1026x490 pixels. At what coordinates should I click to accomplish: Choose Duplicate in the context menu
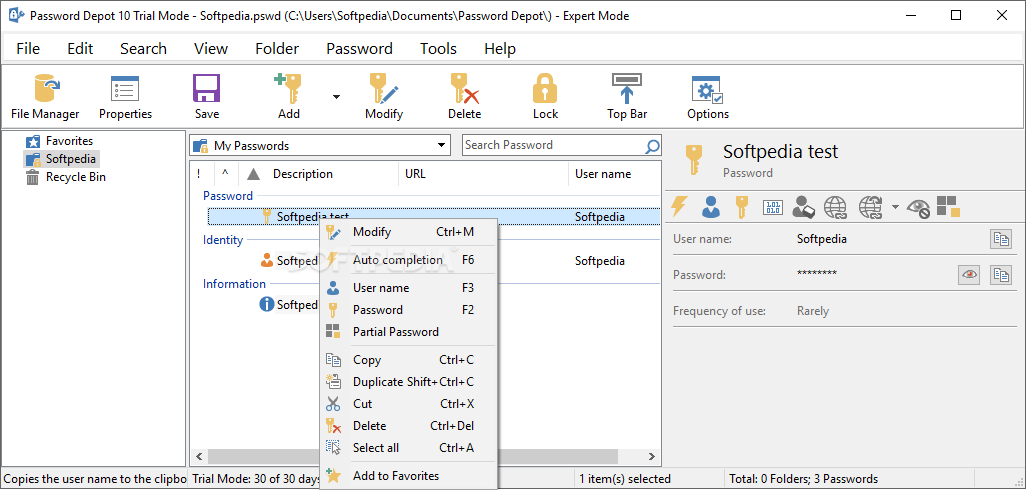[408, 382]
